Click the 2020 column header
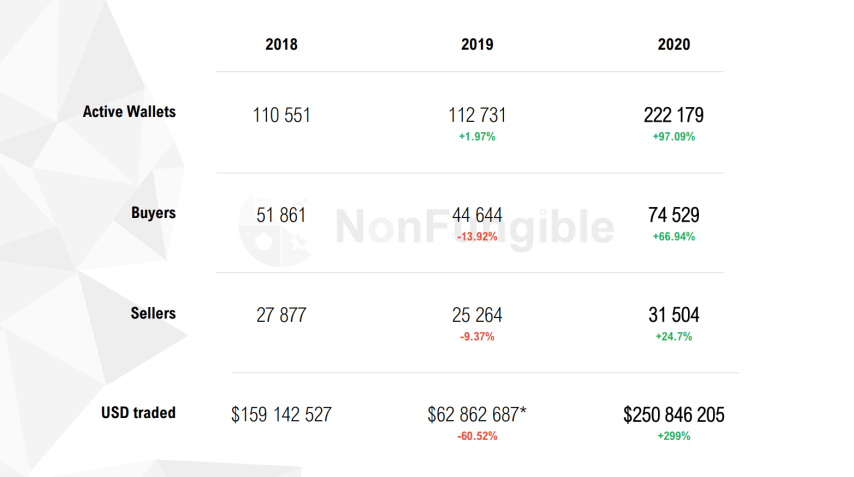Image resolution: width=854 pixels, height=477 pixels. click(x=674, y=45)
